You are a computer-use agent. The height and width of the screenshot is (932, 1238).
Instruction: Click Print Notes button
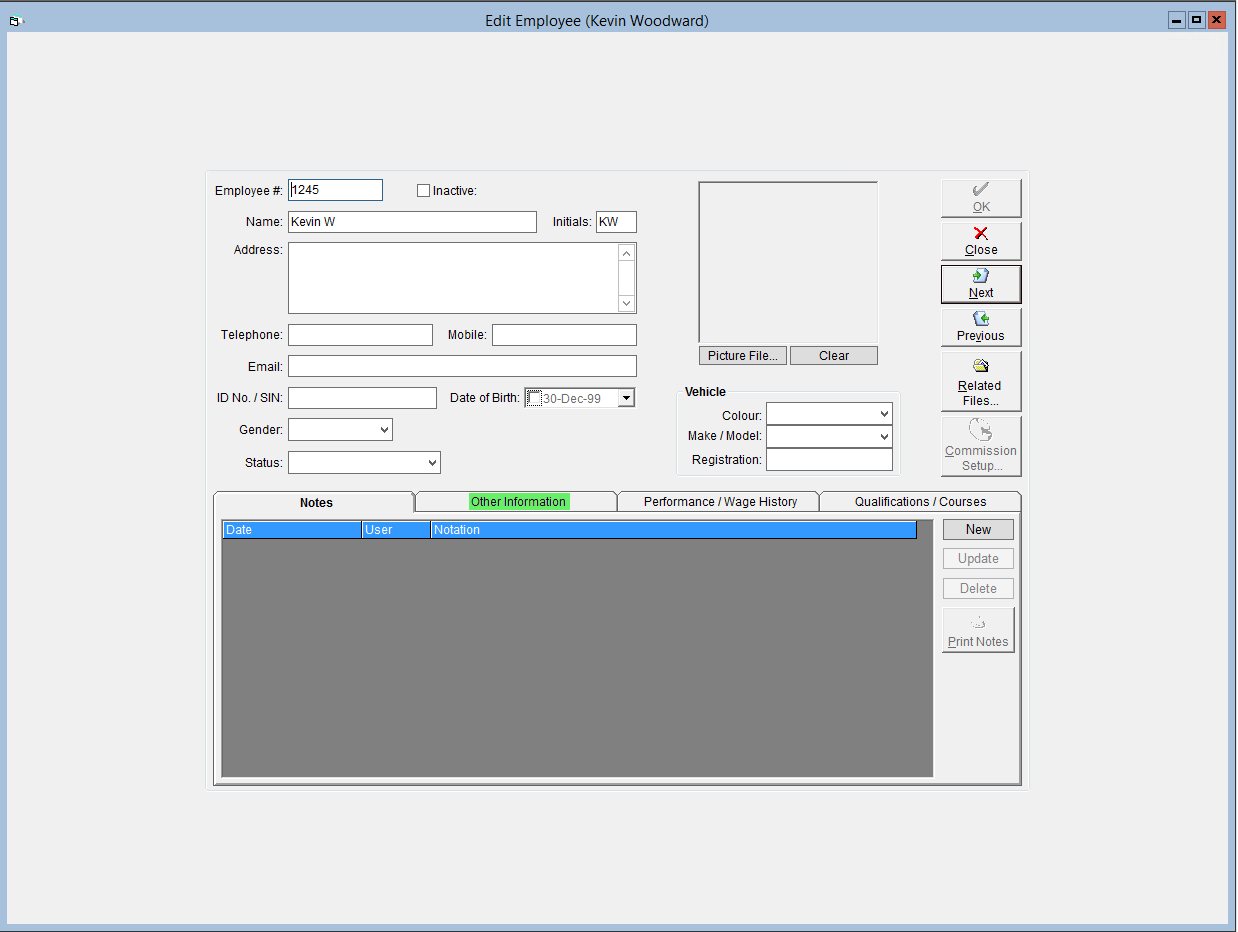[978, 630]
